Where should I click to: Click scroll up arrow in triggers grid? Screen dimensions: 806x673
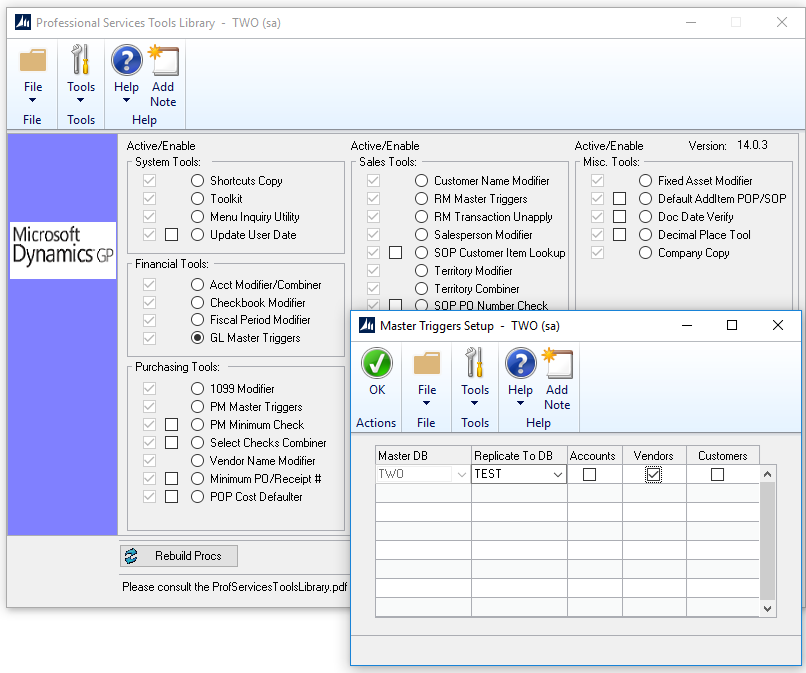pyautogui.click(x=767, y=474)
